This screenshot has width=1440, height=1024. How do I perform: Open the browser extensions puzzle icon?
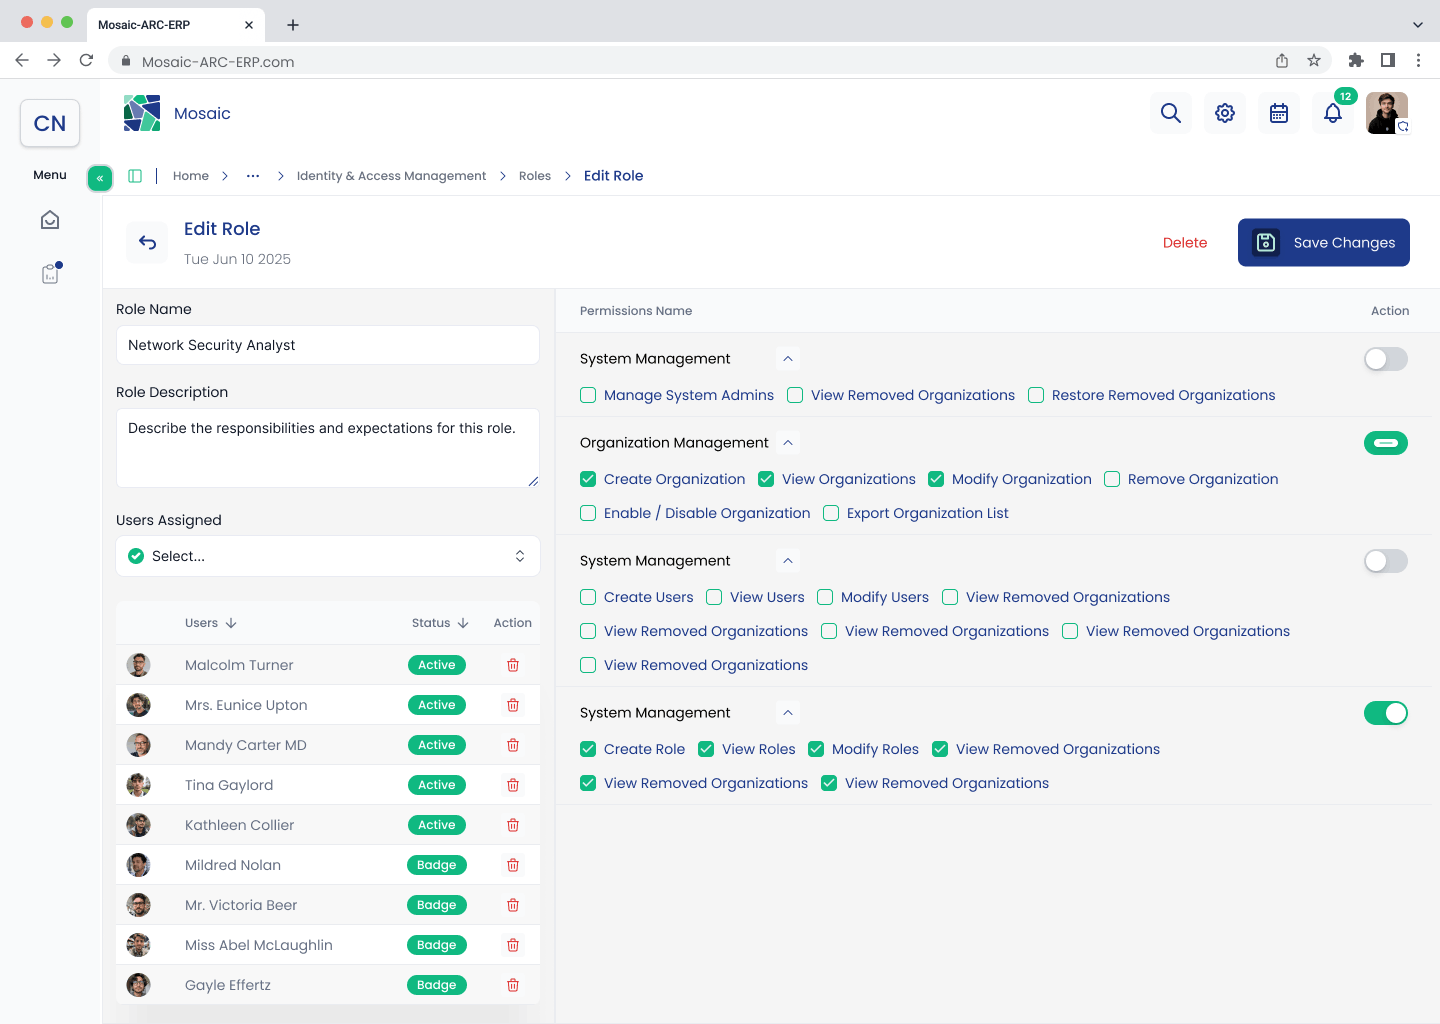(1356, 61)
